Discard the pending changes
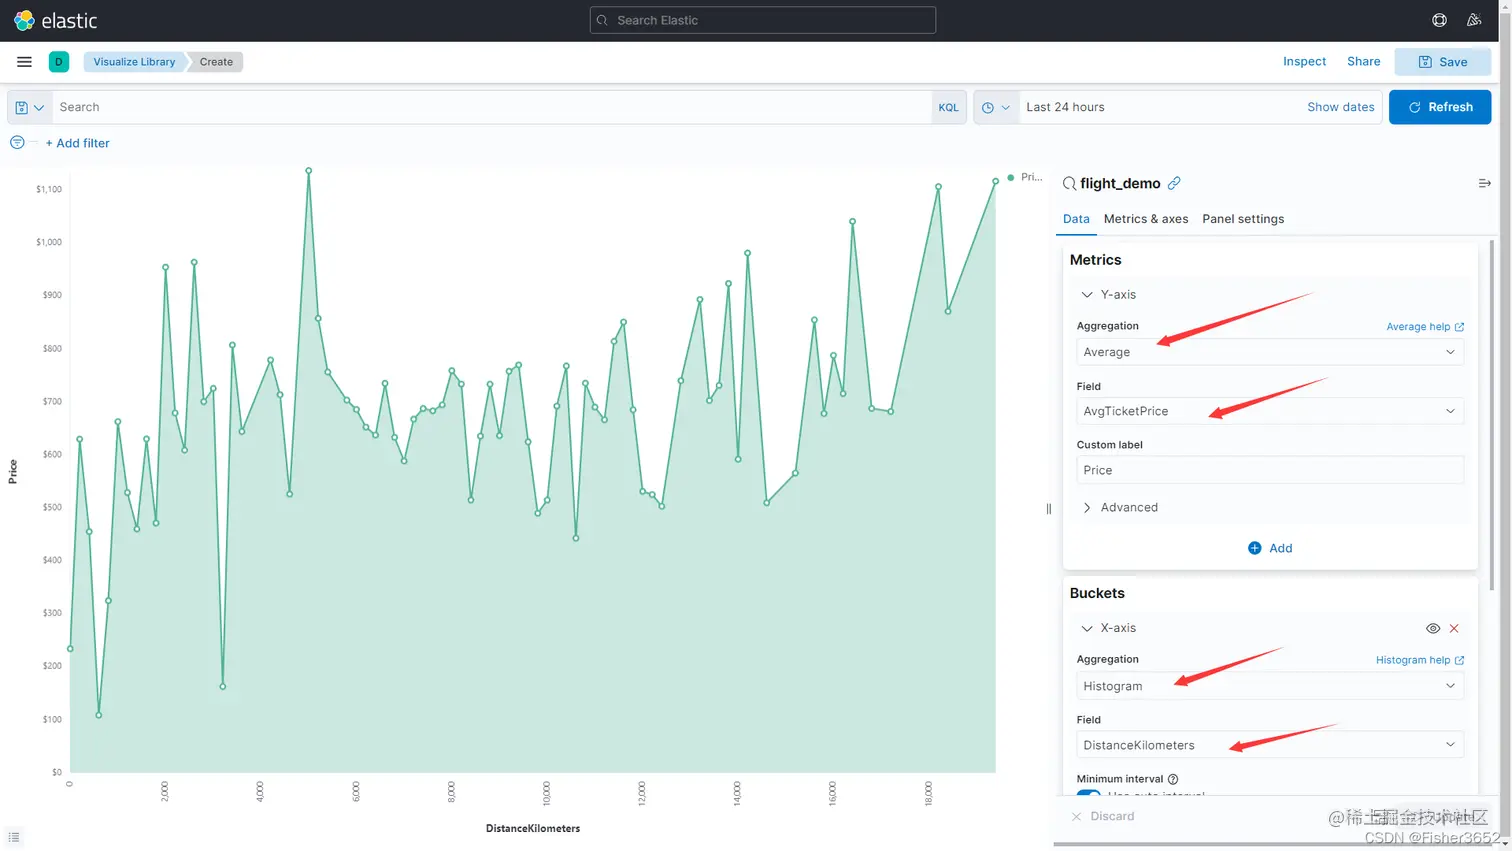The width and height of the screenshot is (1512, 851). (1103, 816)
